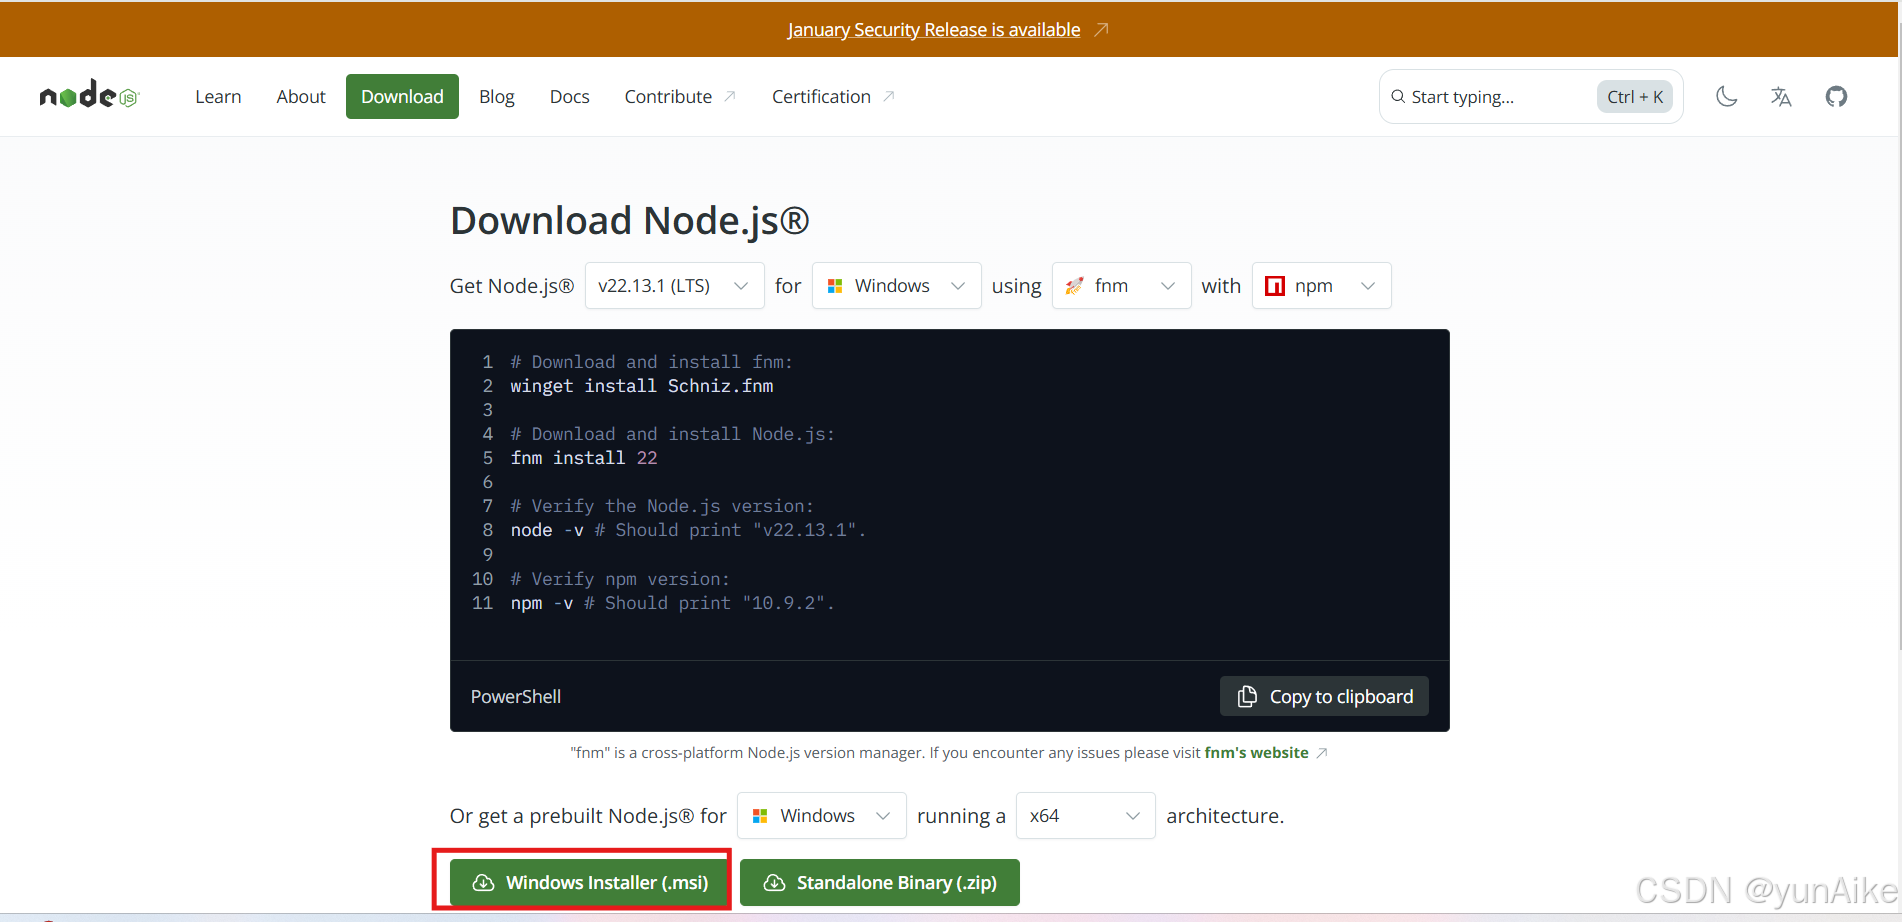Click the Node.js logo
The image size is (1902, 922).
89,95
